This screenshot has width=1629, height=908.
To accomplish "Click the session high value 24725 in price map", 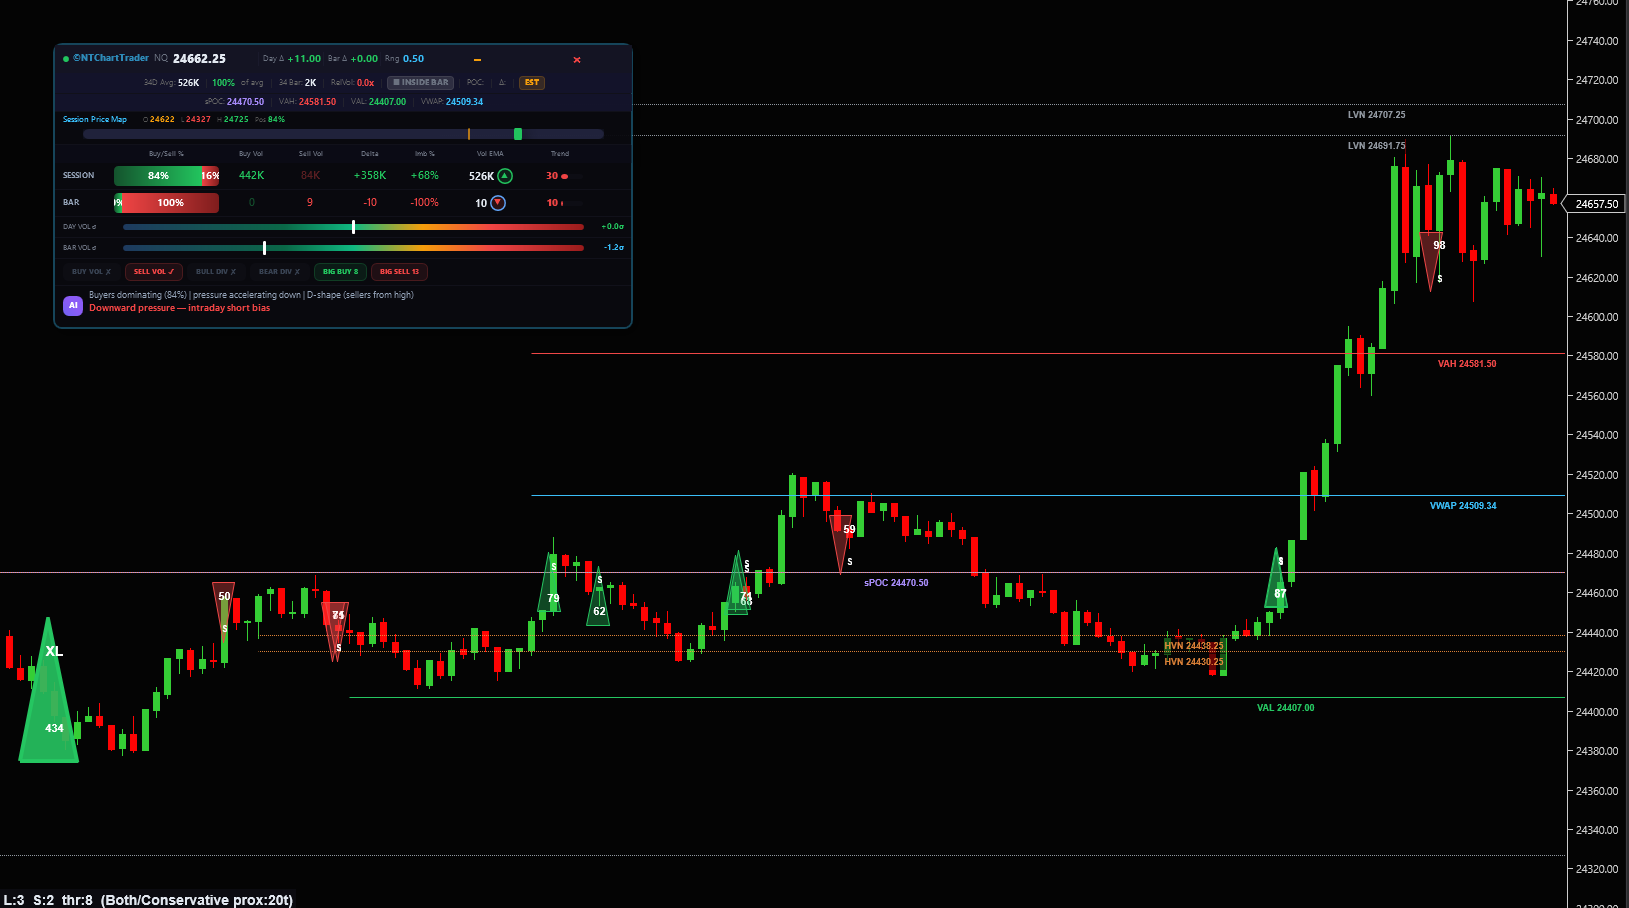I will (x=236, y=119).
